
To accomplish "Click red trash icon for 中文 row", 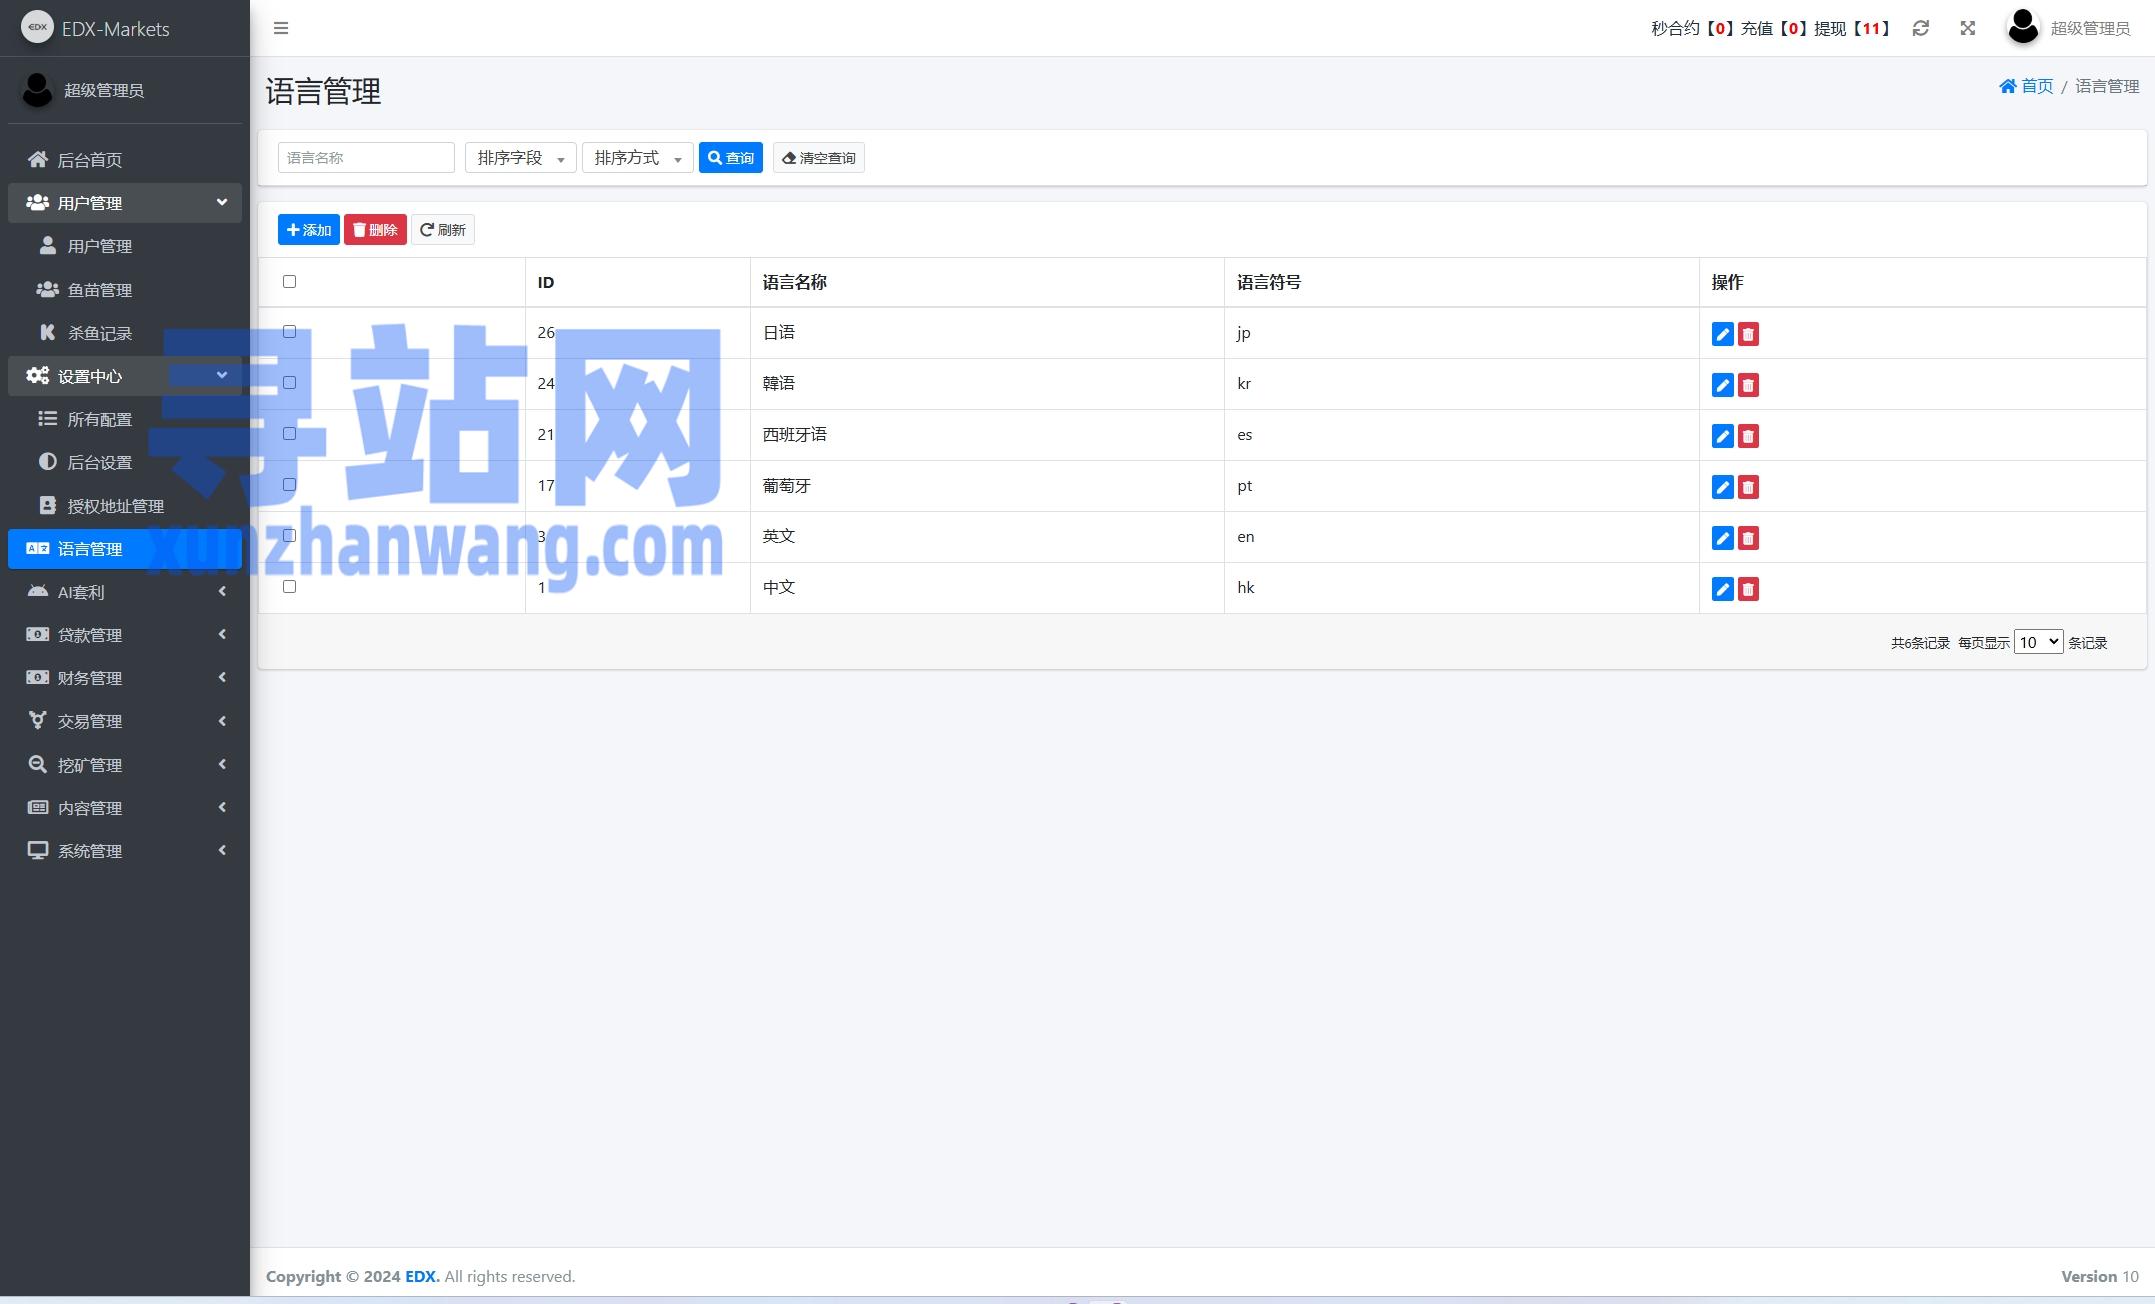I will point(1748,589).
